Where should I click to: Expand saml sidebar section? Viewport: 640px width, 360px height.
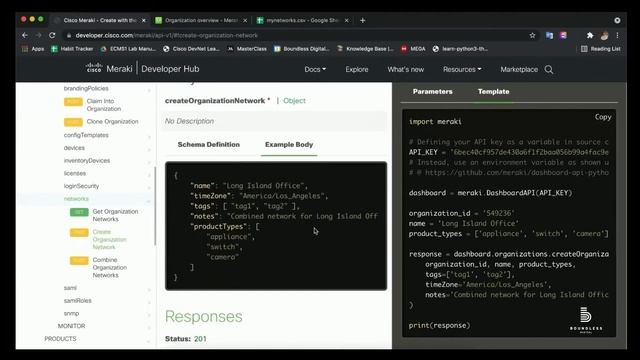tap(70, 288)
